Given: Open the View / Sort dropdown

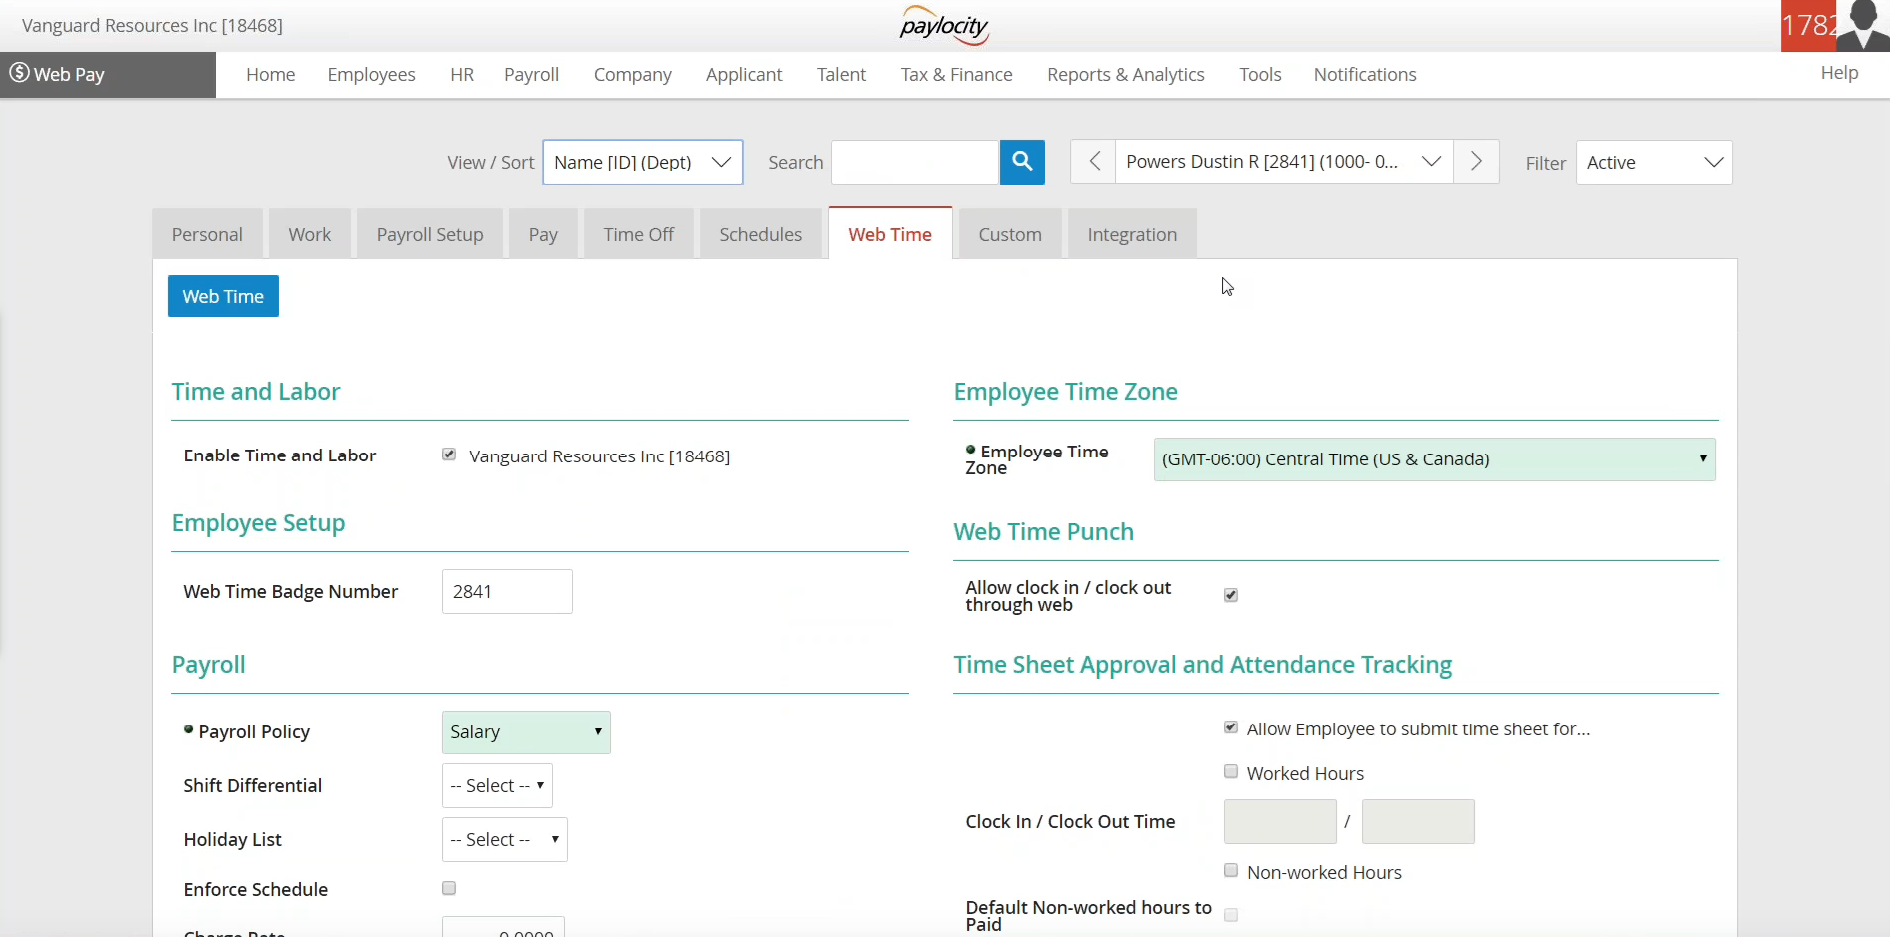Looking at the screenshot, I should point(642,161).
